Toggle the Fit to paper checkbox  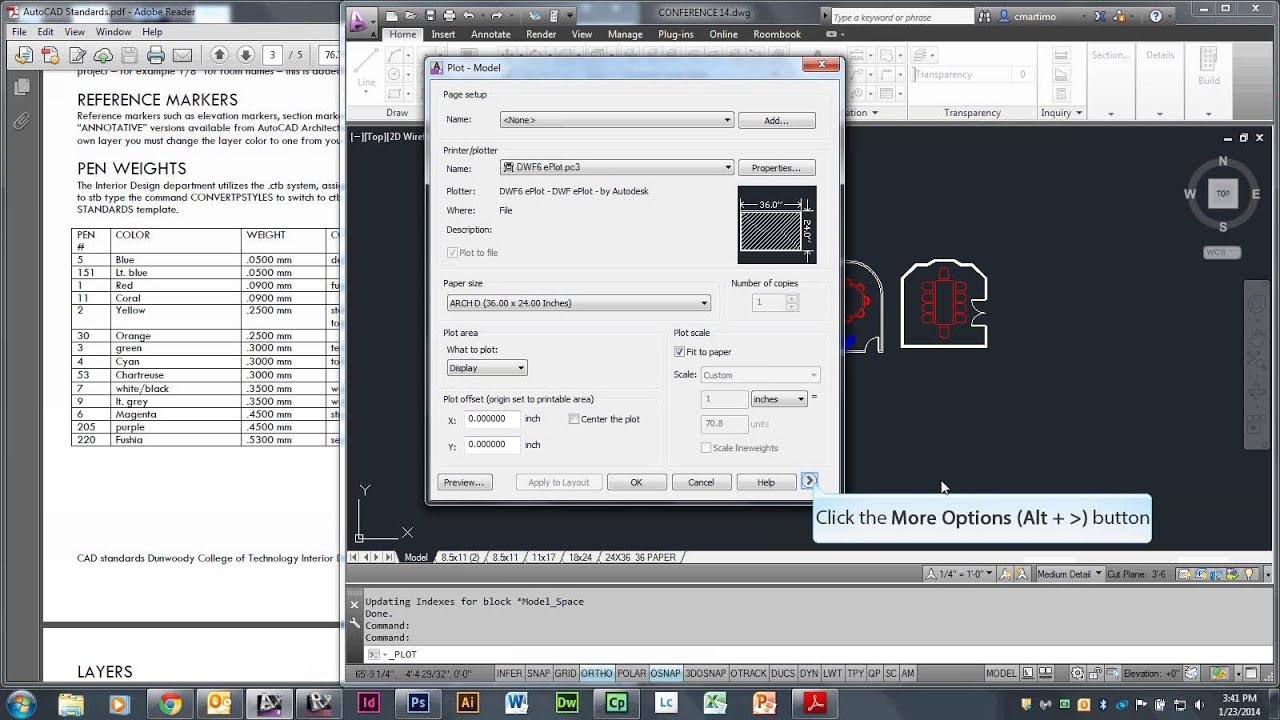(679, 352)
